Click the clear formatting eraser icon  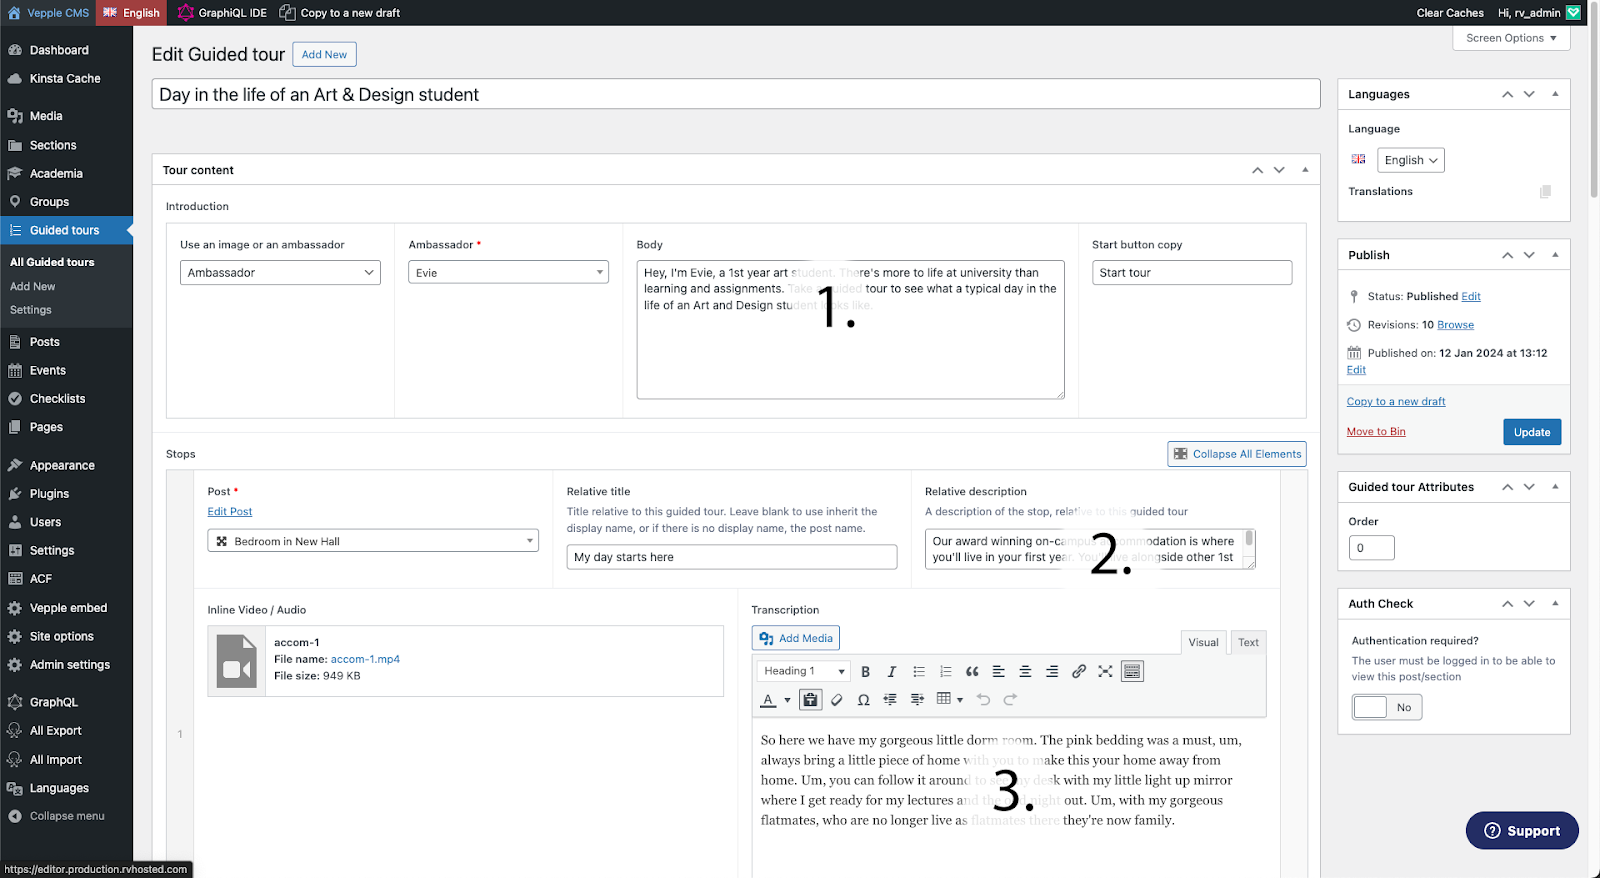[x=837, y=700]
